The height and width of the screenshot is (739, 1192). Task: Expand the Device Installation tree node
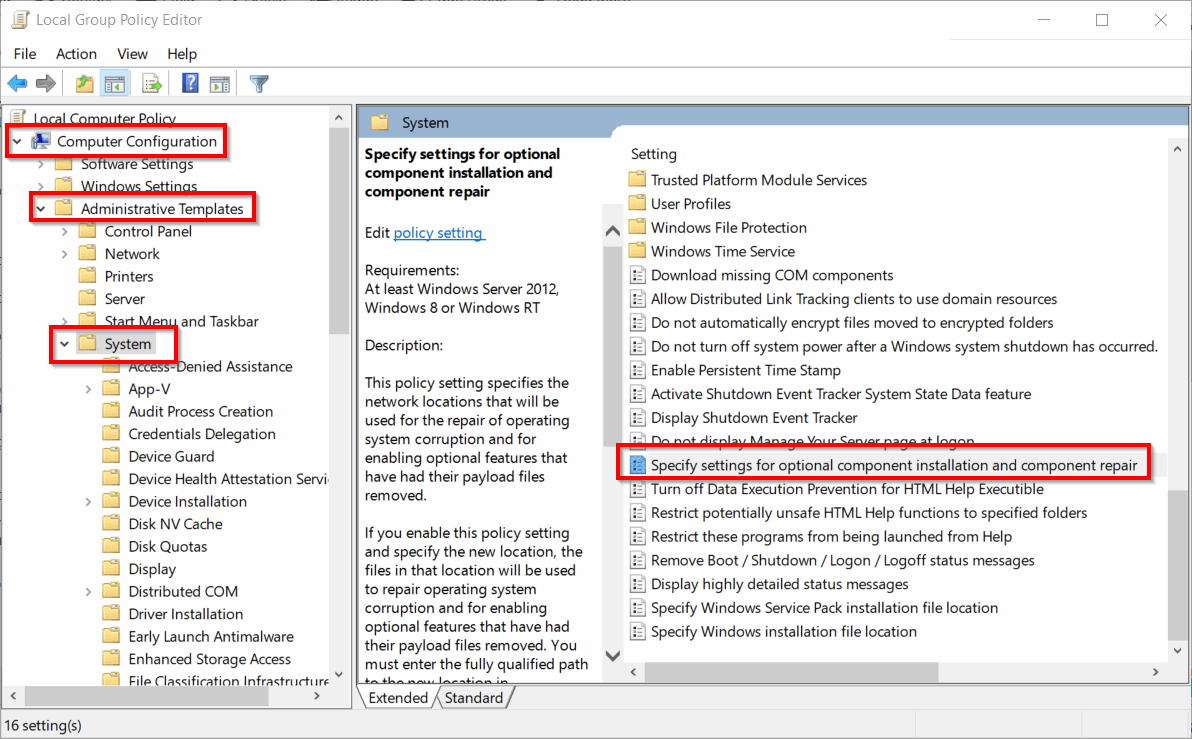click(88, 502)
